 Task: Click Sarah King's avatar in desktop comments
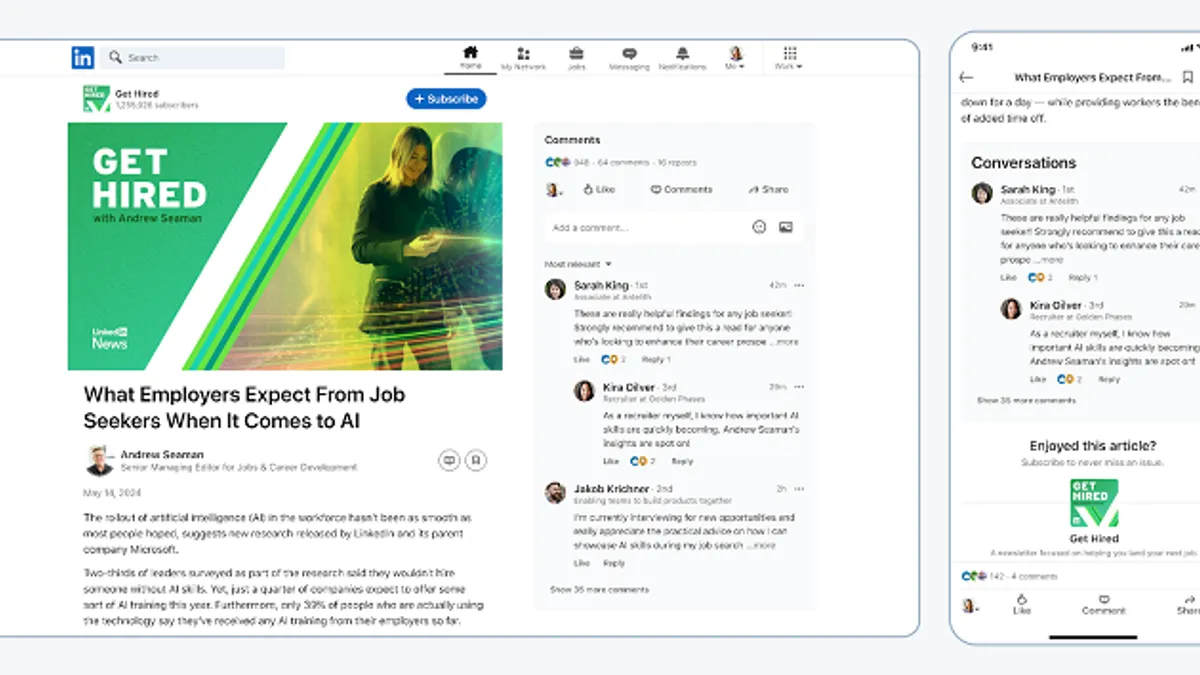coord(555,290)
